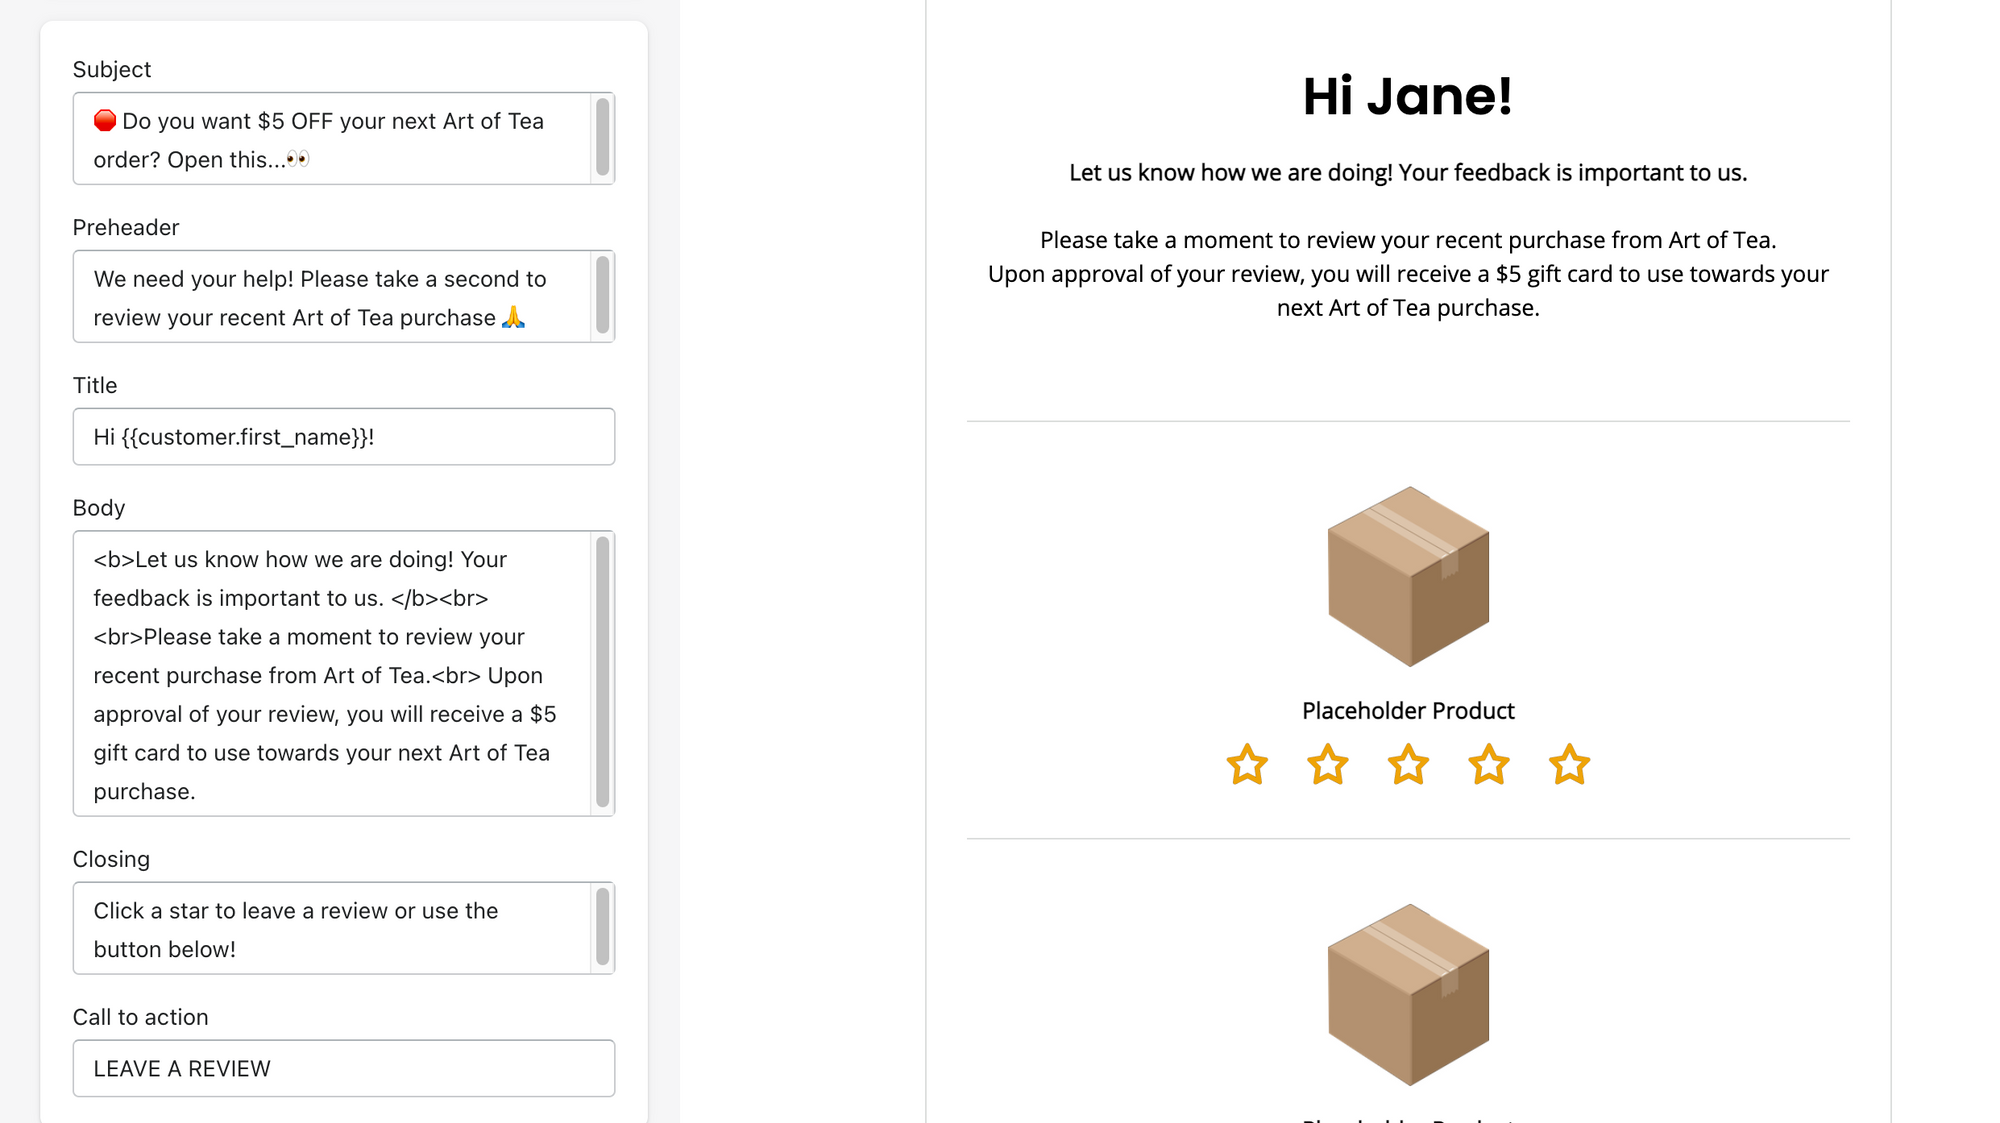This screenshot has height=1123, width=2000.
Task: Click the Subject field scrollbar
Action: [602, 138]
